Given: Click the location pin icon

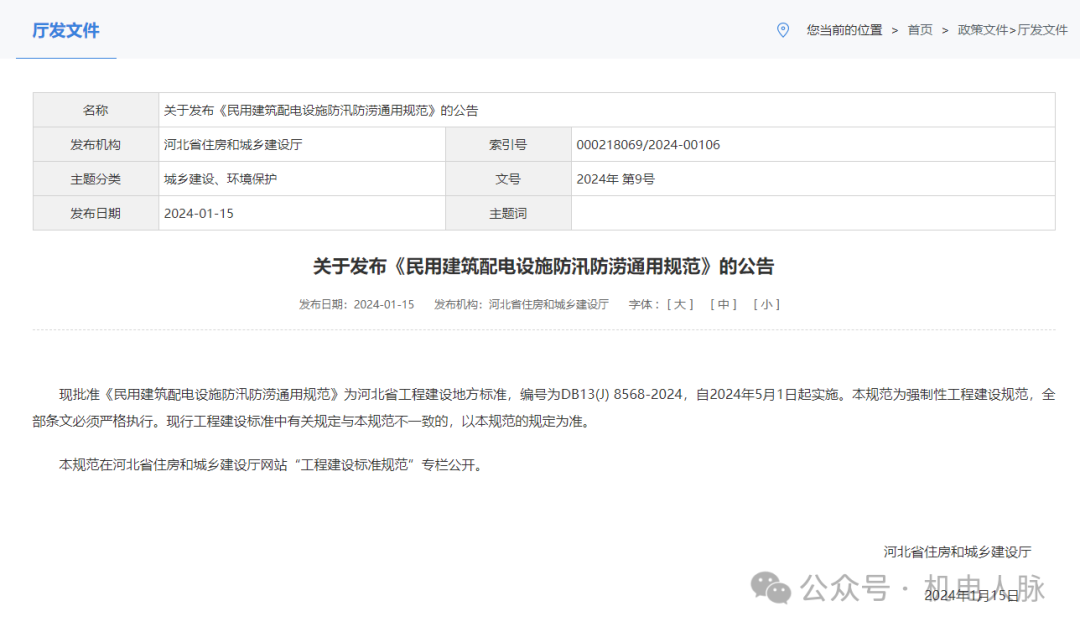Looking at the screenshot, I should [784, 30].
